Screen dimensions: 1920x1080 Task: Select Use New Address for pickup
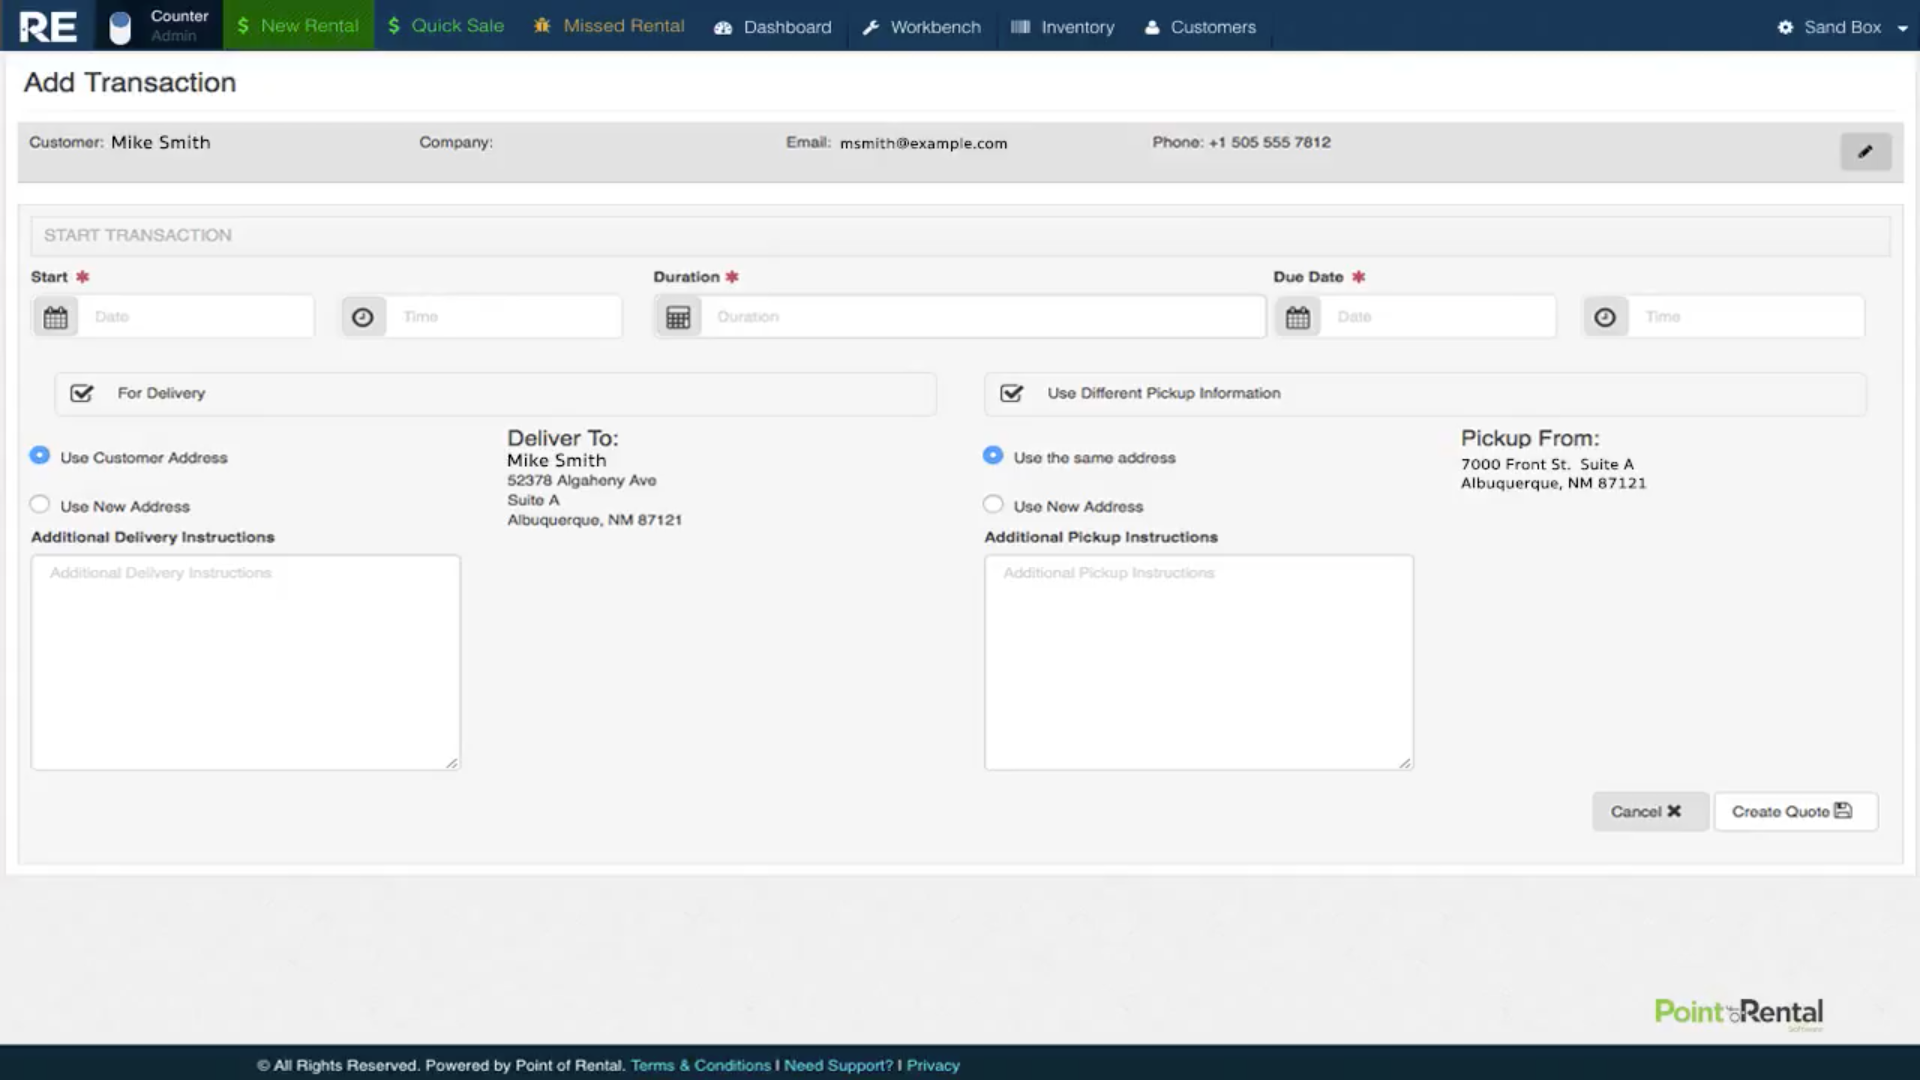click(993, 505)
